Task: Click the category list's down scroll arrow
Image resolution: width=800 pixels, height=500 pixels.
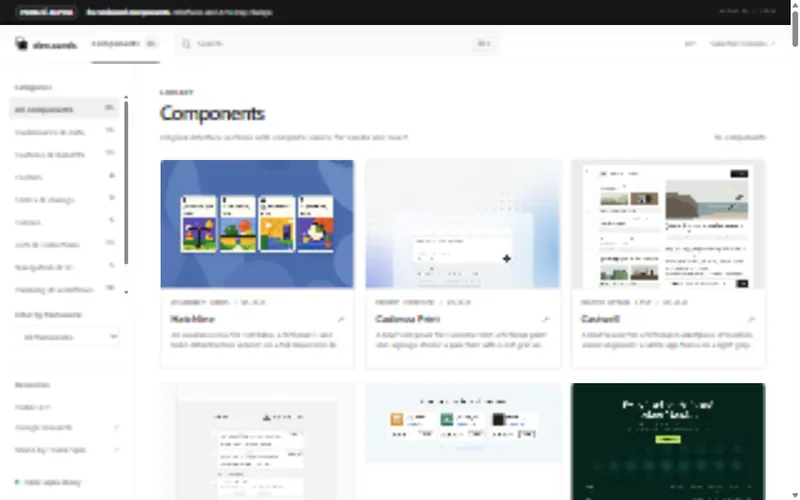Action: [x=126, y=292]
